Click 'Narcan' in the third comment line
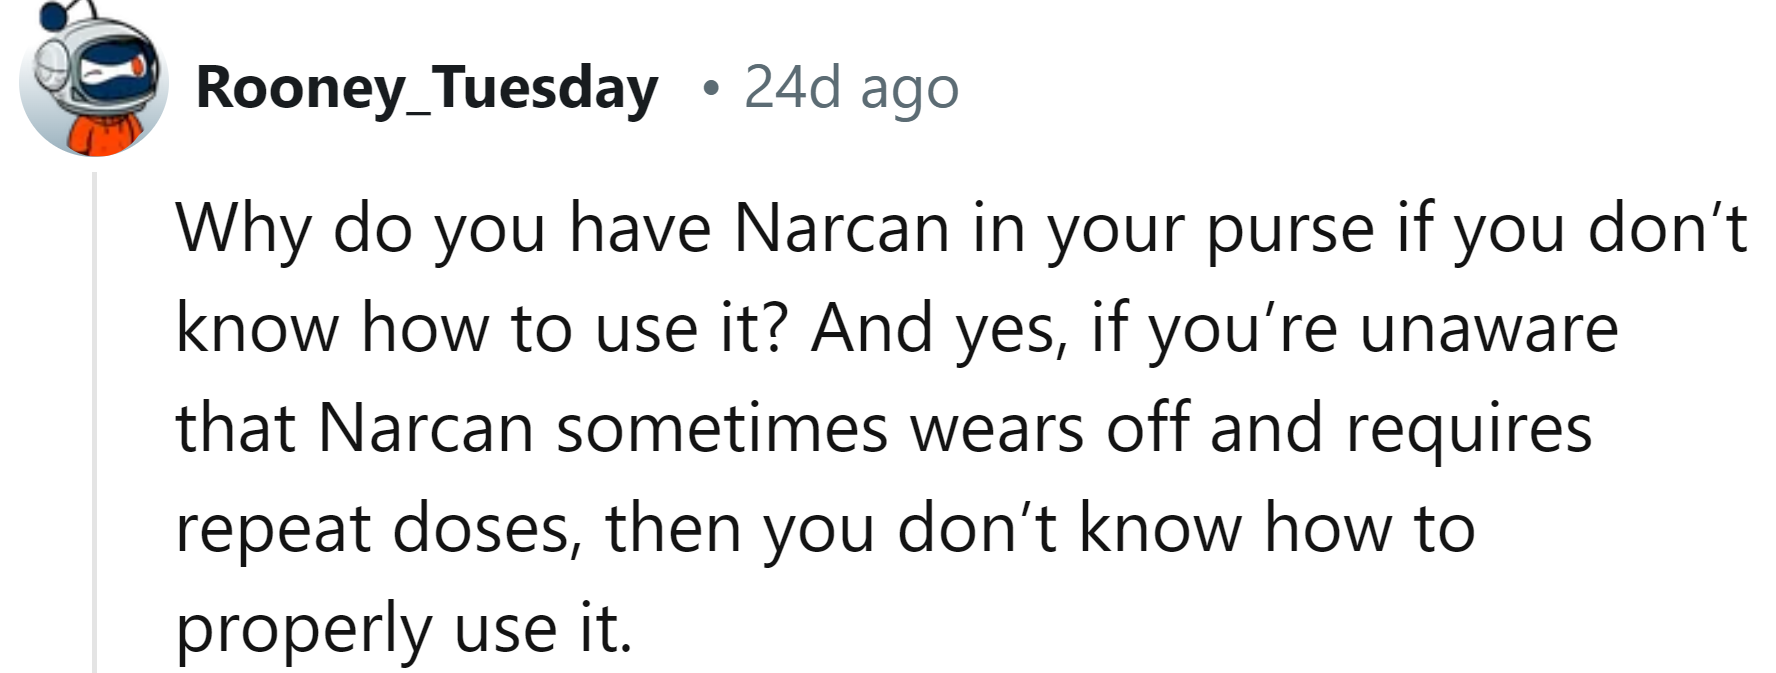 (426, 428)
